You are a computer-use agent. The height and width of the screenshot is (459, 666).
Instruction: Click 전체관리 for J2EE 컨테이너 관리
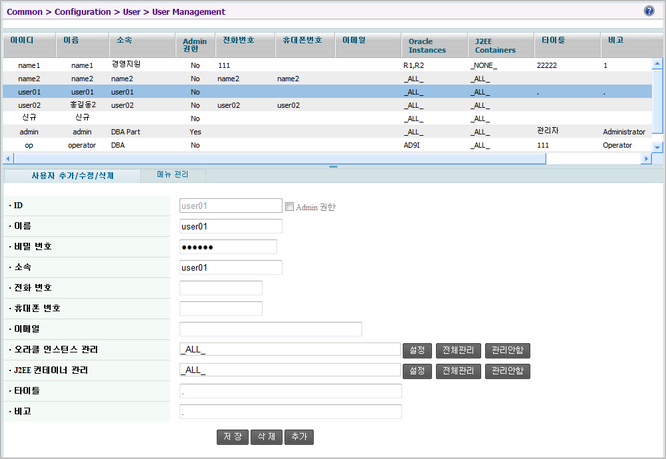click(458, 371)
